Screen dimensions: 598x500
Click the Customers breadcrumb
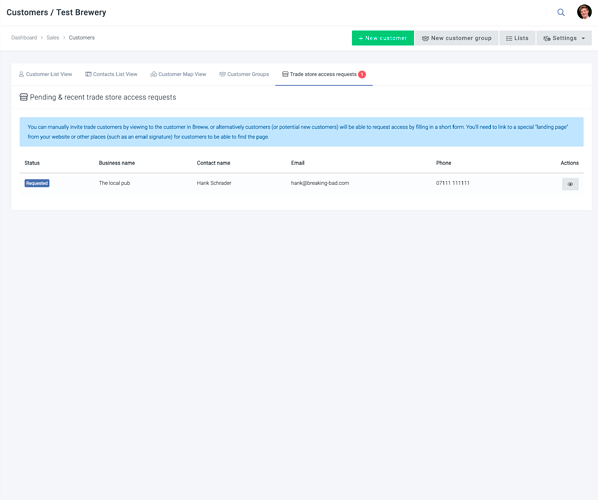click(x=82, y=38)
